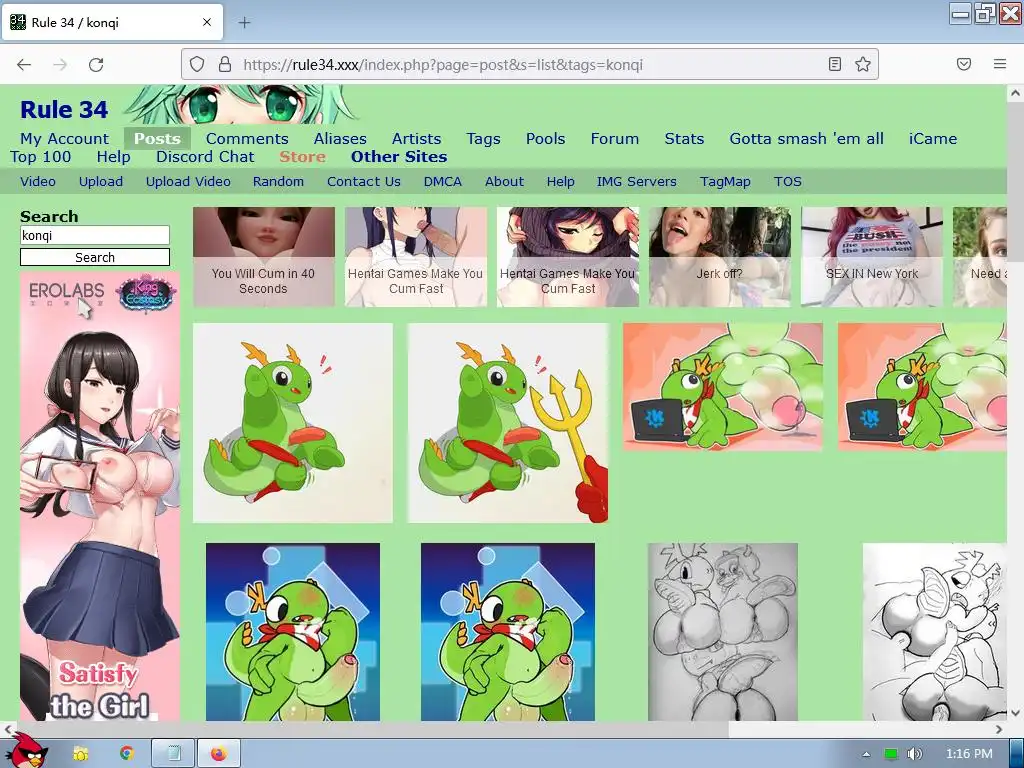The image size is (1024, 768).
Task: Select the 'Rule 34 / konqi' browser tab
Action: tap(112, 22)
